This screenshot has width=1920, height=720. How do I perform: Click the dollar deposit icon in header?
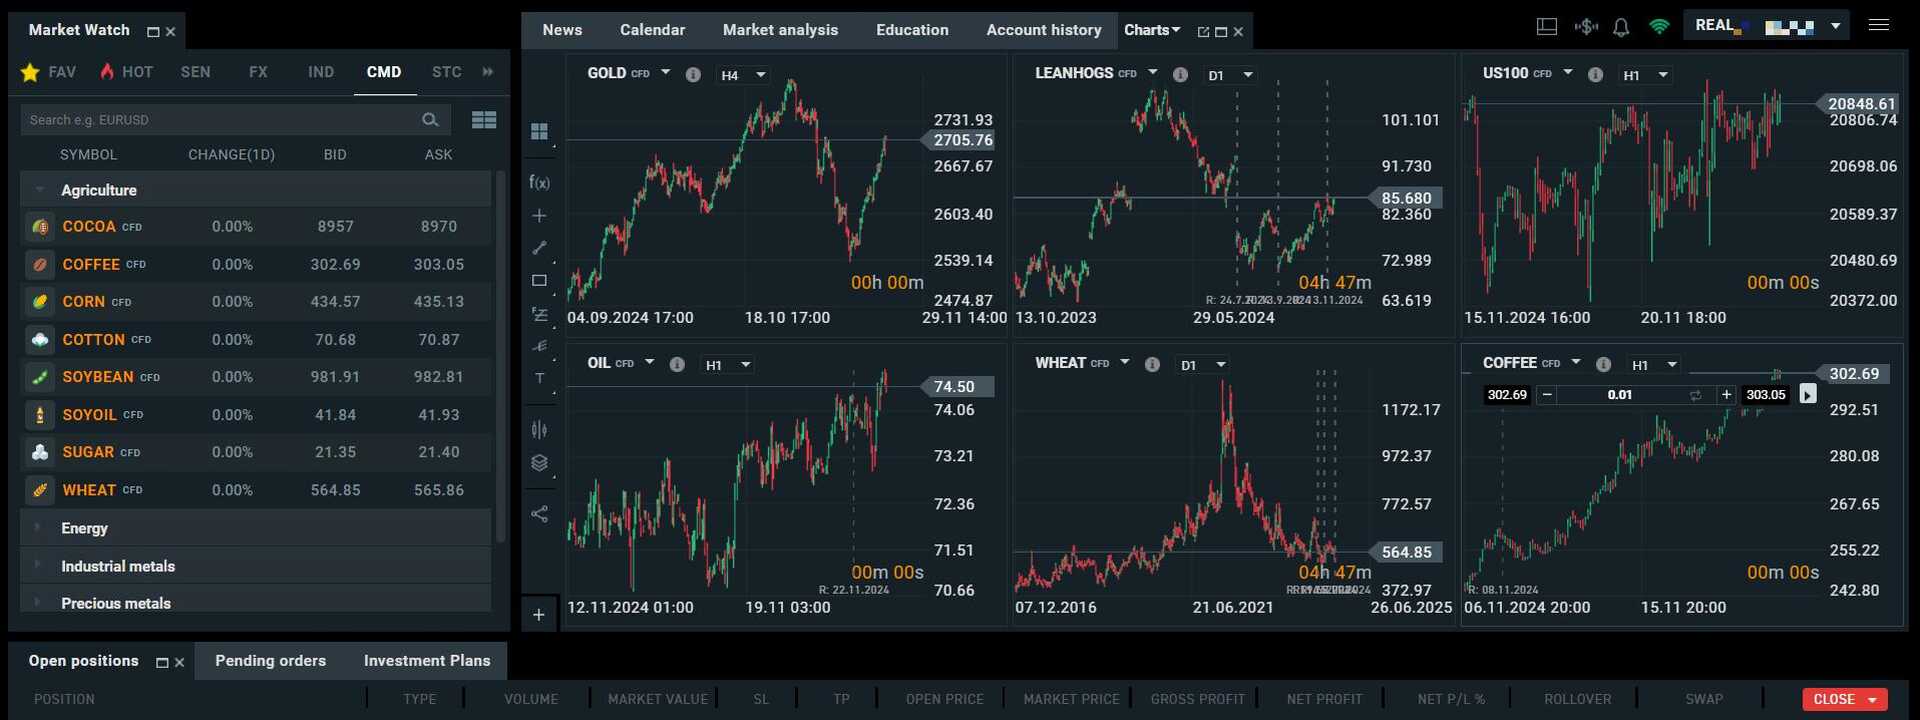pos(1586,27)
